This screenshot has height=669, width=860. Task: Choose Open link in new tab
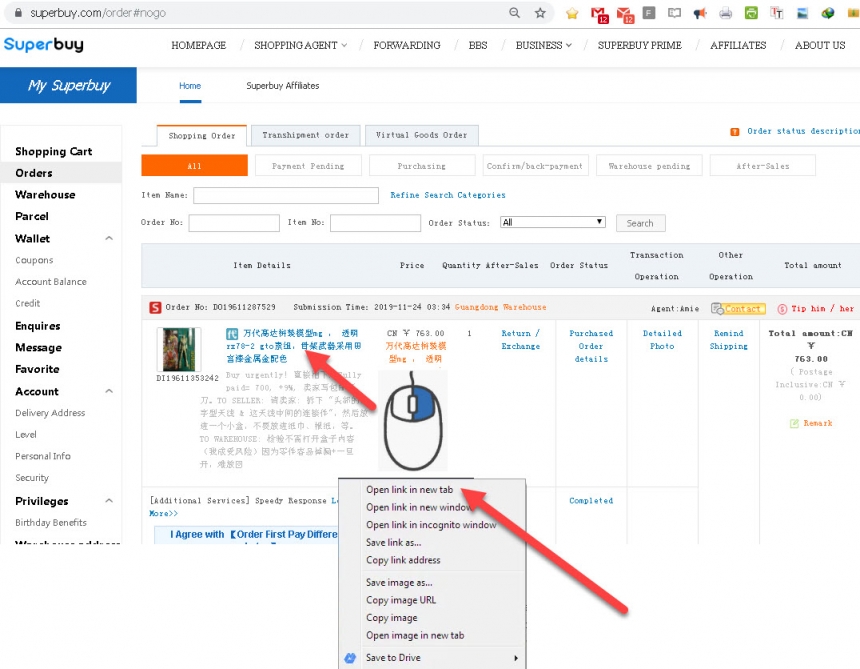click(409, 490)
